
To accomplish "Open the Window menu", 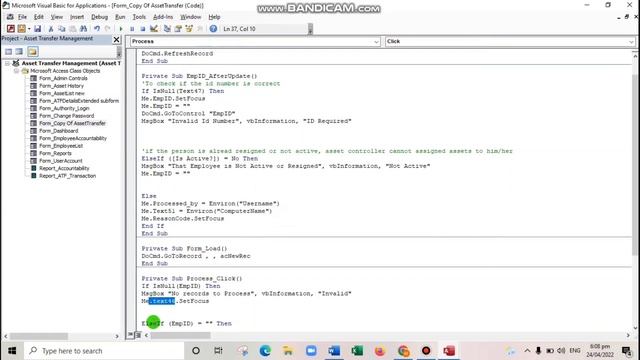I will pyautogui.click(x=191, y=17).
